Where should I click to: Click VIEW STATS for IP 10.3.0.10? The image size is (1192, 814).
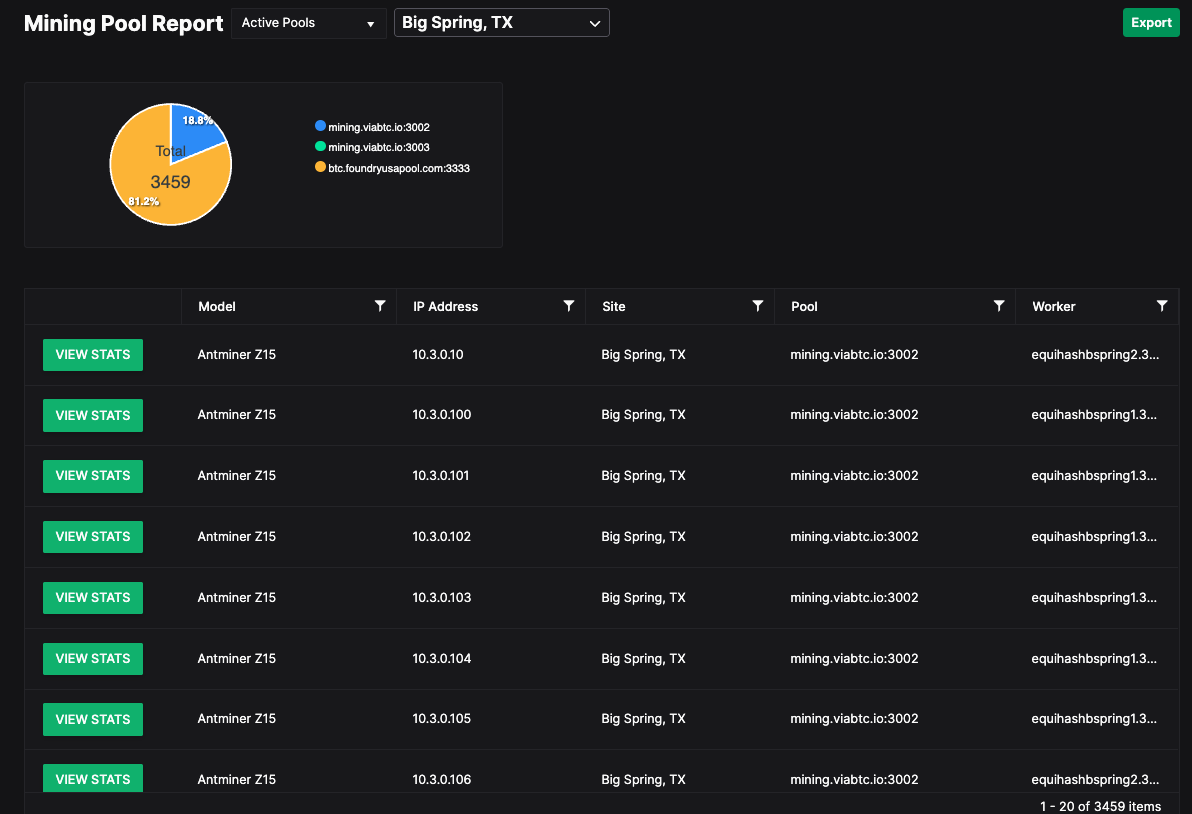pos(93,355)
